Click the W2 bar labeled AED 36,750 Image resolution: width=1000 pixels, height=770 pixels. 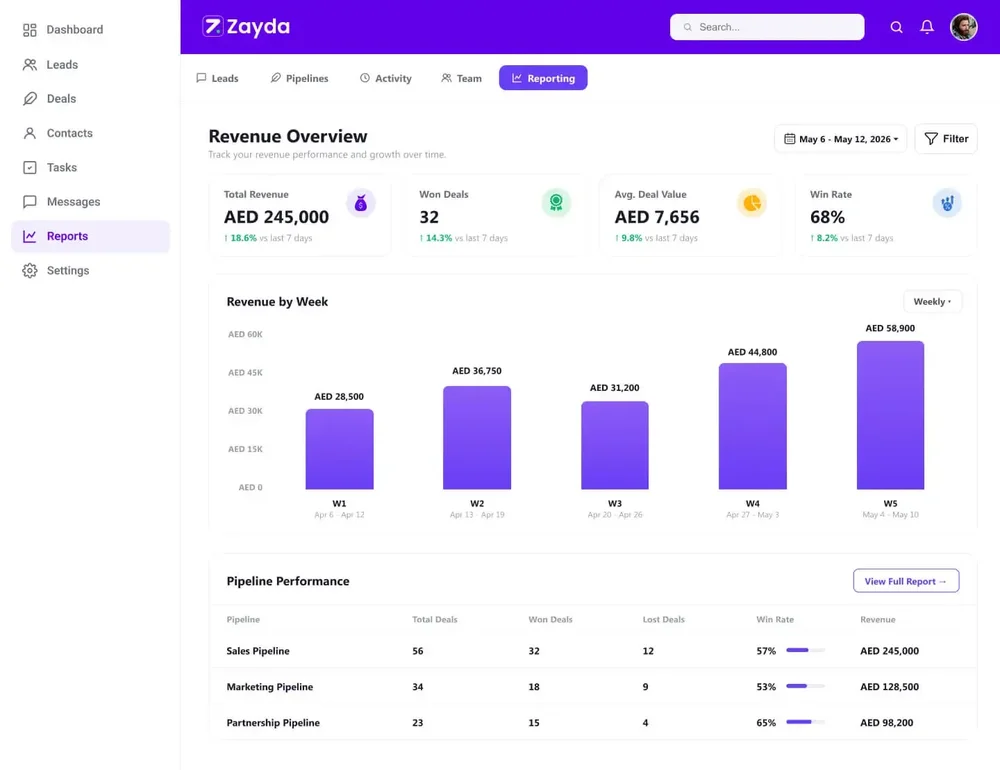[477, 438]
